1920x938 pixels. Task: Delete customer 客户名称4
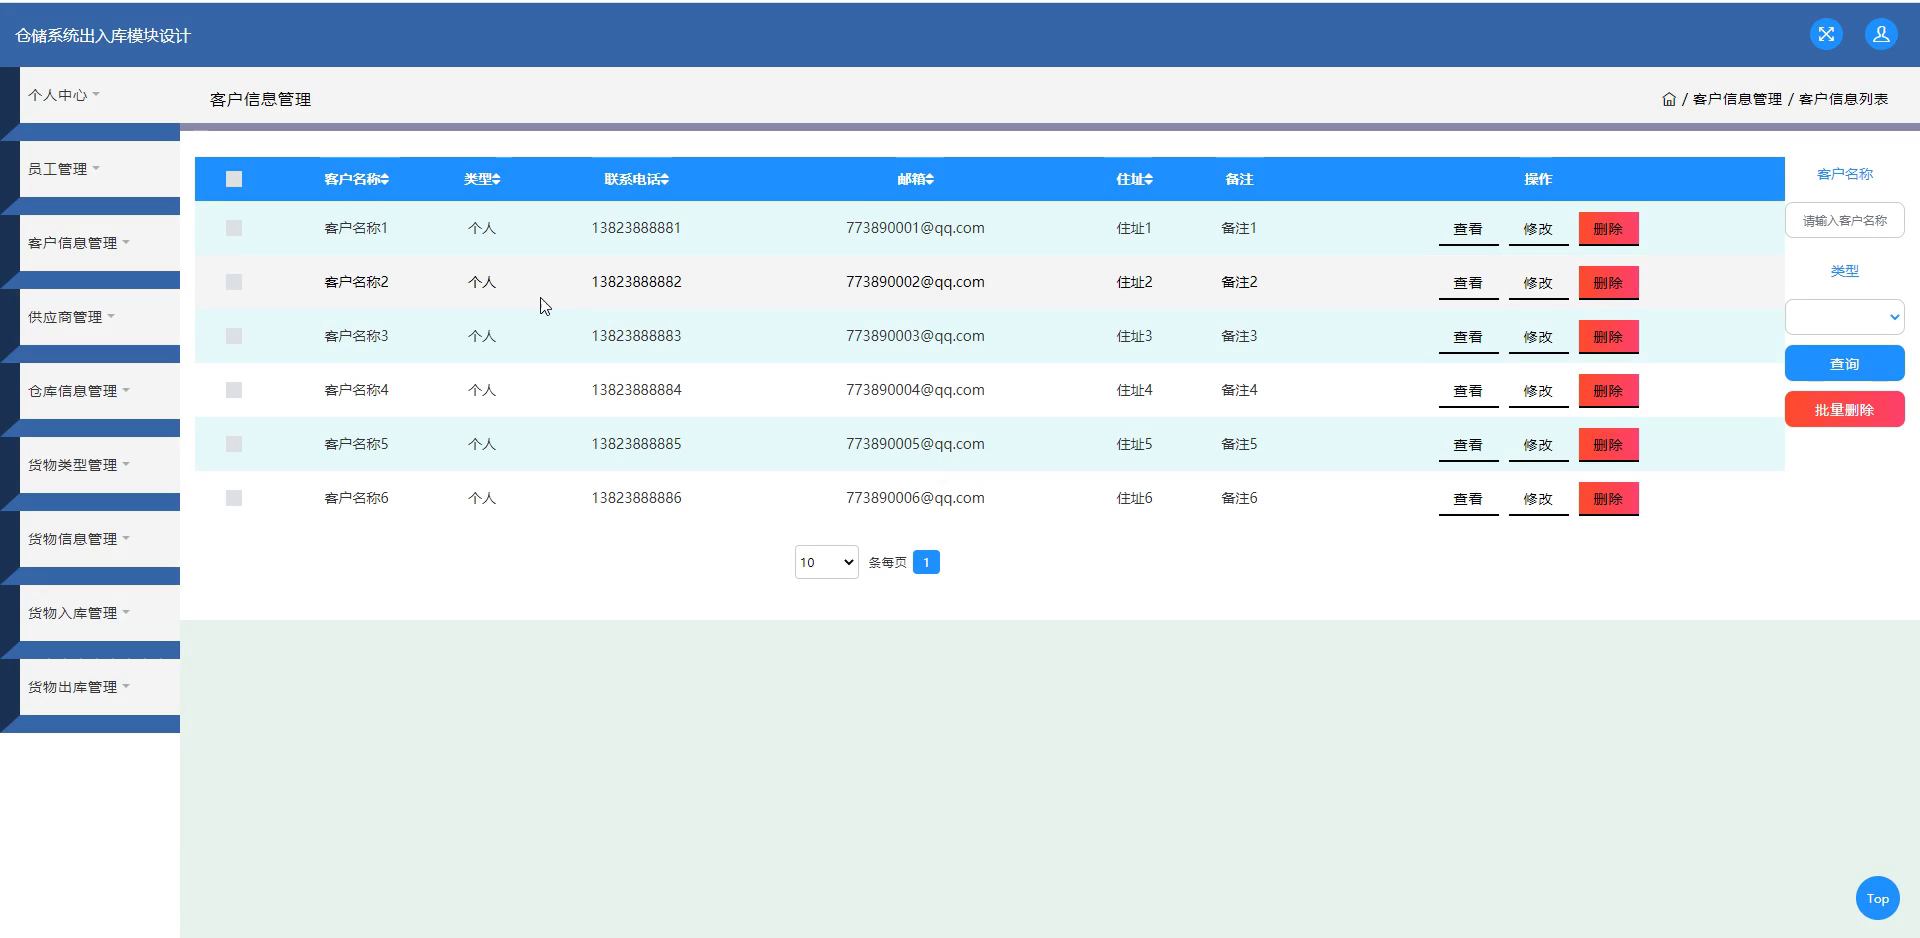(1608, 391)
